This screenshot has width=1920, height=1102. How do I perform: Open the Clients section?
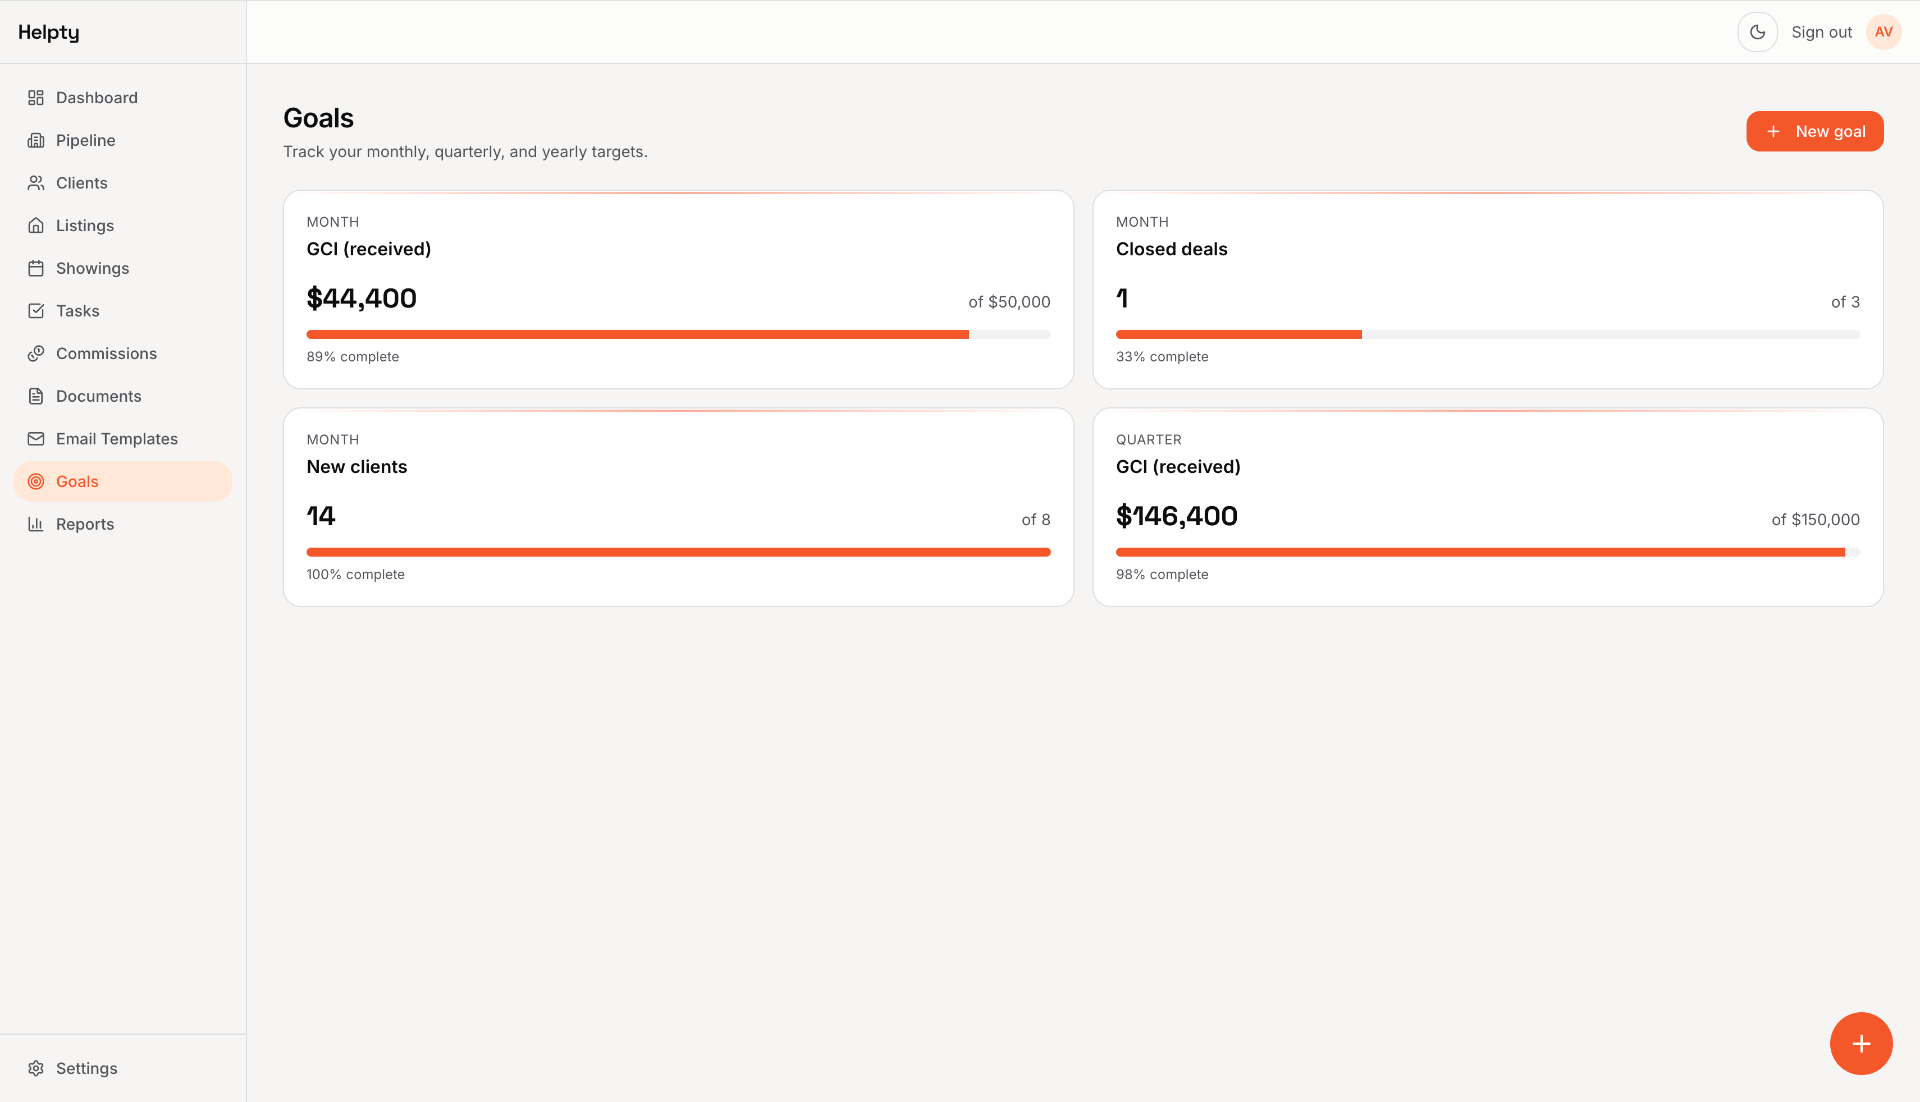coord(123,183)
